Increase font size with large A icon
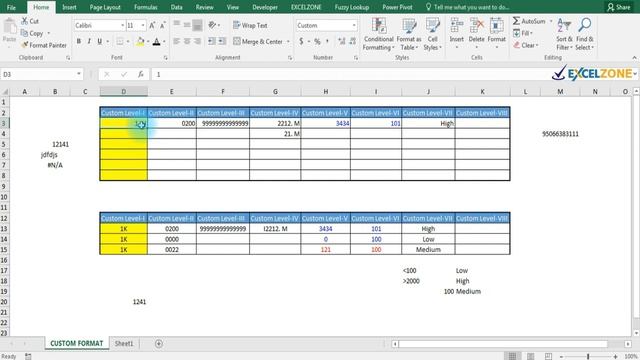Image resolution: width=640 pixels, height=360 pixels. 152,25
